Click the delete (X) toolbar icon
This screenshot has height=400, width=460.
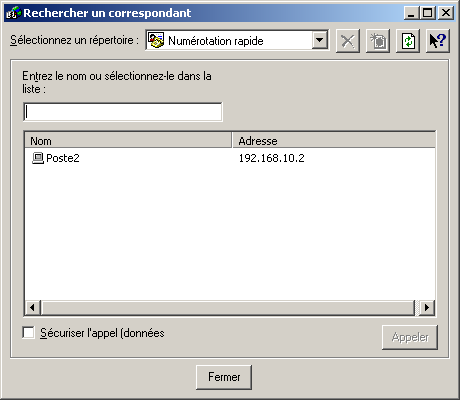coord(348,41)
